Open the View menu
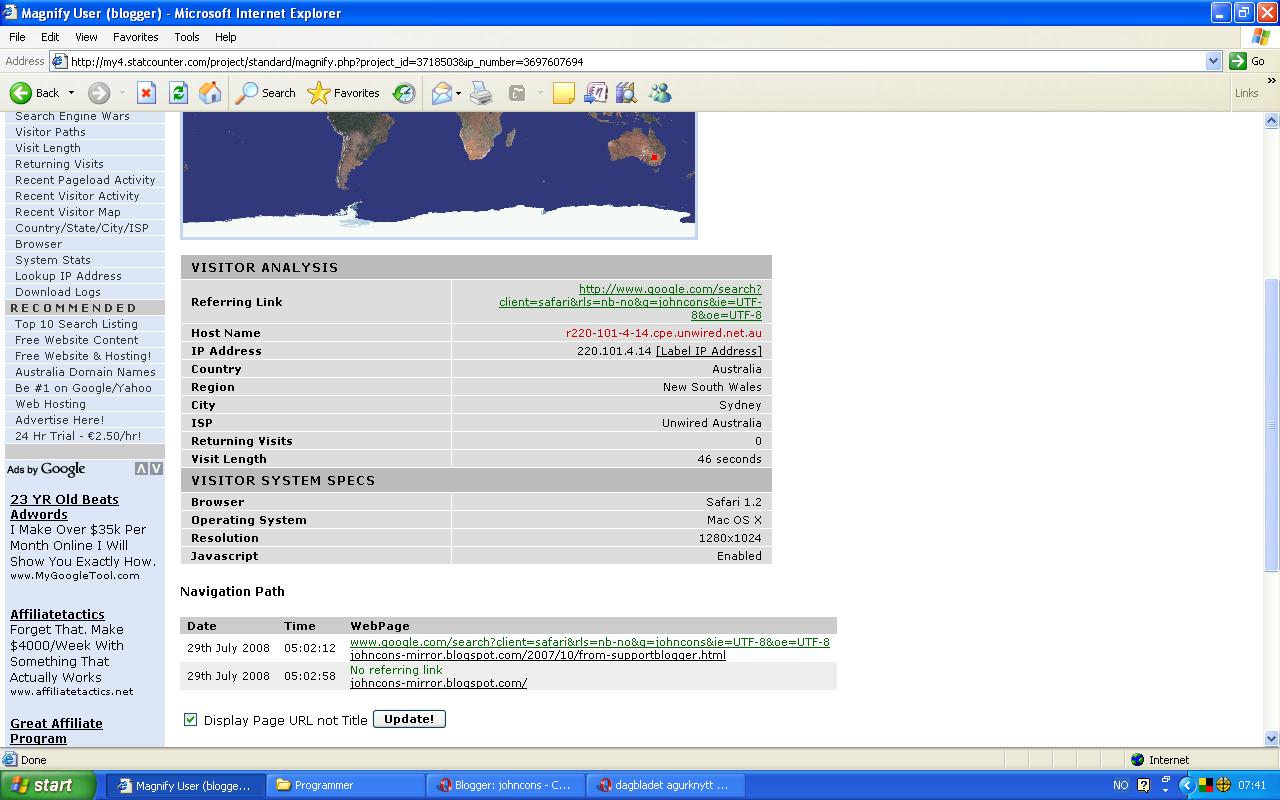Screen dimensions: 1280x800 (x=86, y=37)
